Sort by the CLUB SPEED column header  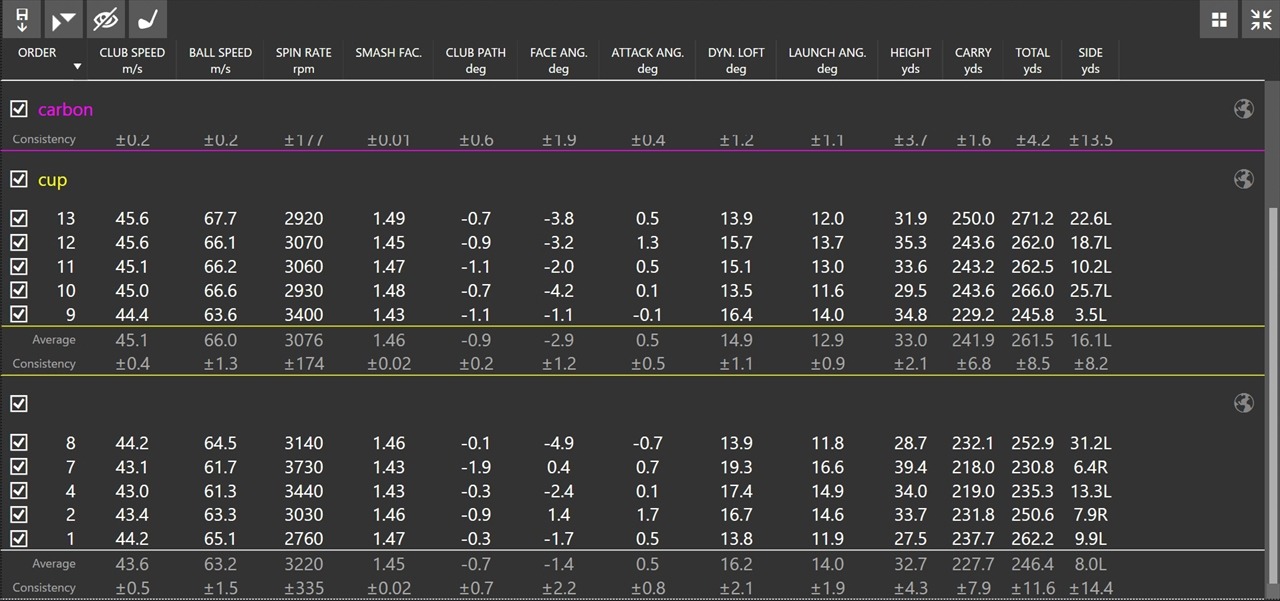pyautogui.click(x=132, y=60)
